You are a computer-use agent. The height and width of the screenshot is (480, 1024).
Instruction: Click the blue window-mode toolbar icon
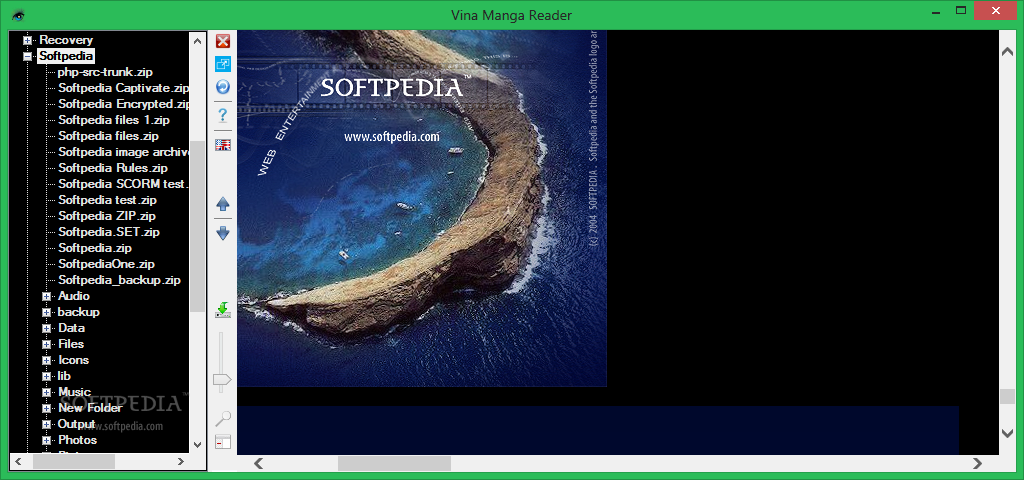(x=223, y=64)
